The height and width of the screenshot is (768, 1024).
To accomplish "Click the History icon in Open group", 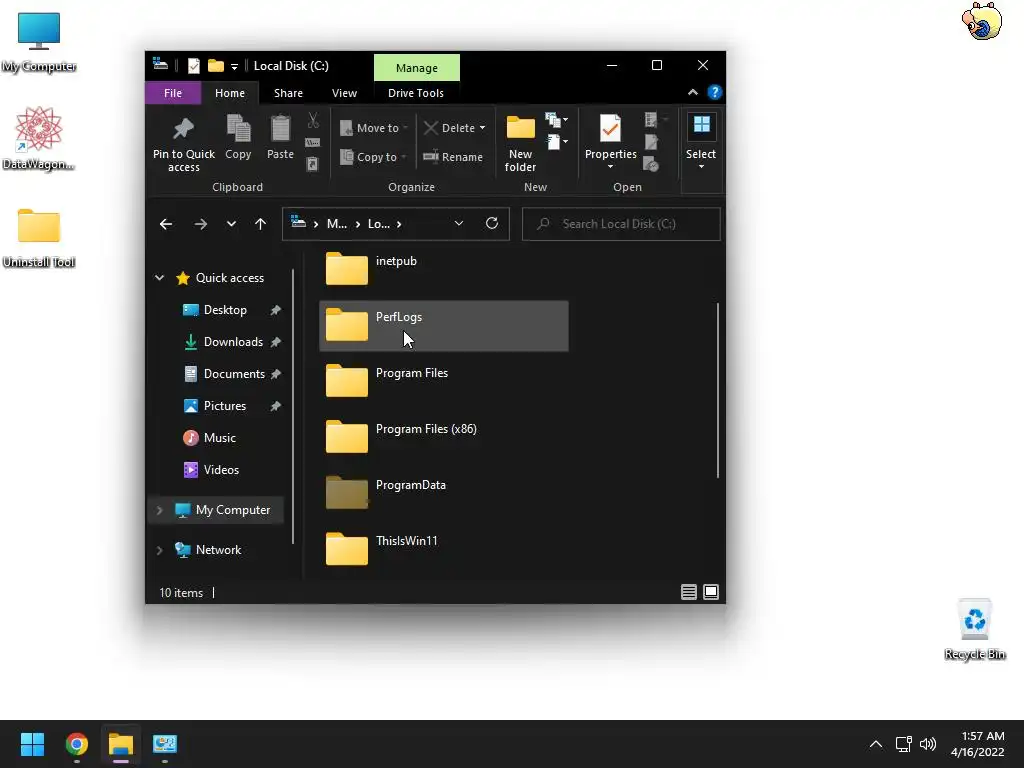I will pyautogui.click(x=651, y=164).
